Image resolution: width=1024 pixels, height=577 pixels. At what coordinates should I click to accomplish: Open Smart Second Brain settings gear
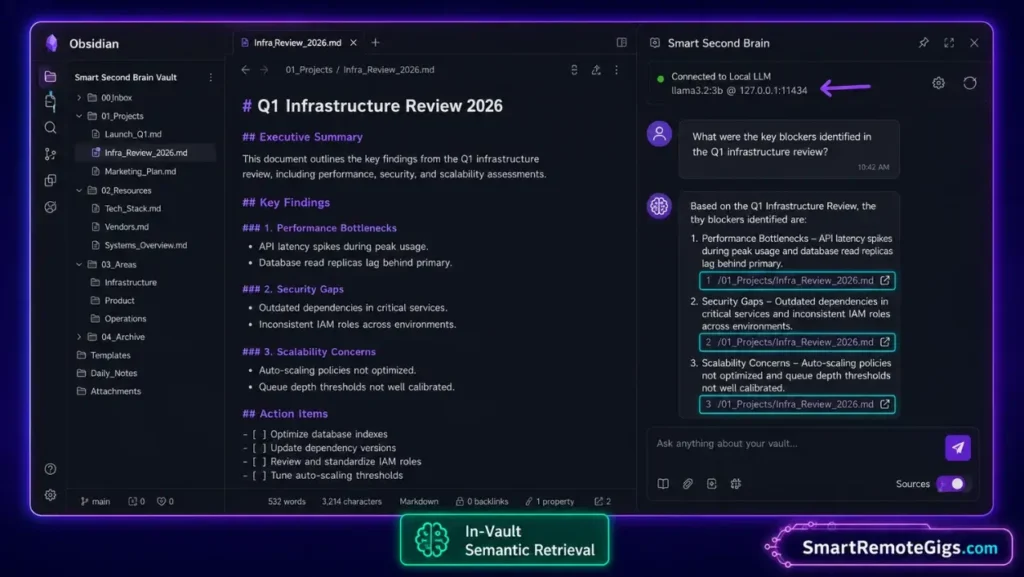click(938, 83)
